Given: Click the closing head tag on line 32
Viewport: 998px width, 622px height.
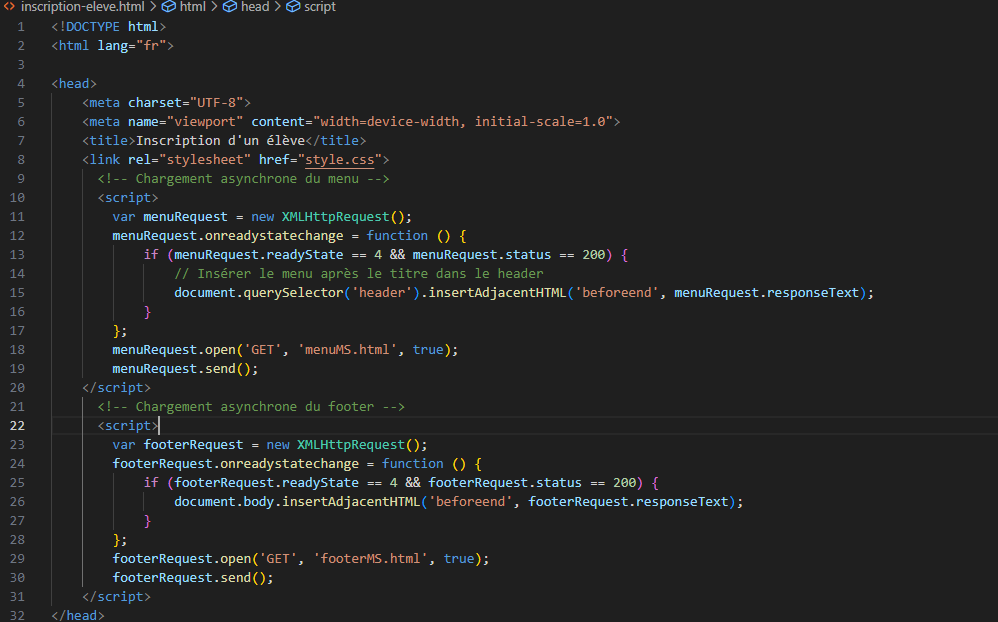Looking at the screenshot, I should coord(78,615).
